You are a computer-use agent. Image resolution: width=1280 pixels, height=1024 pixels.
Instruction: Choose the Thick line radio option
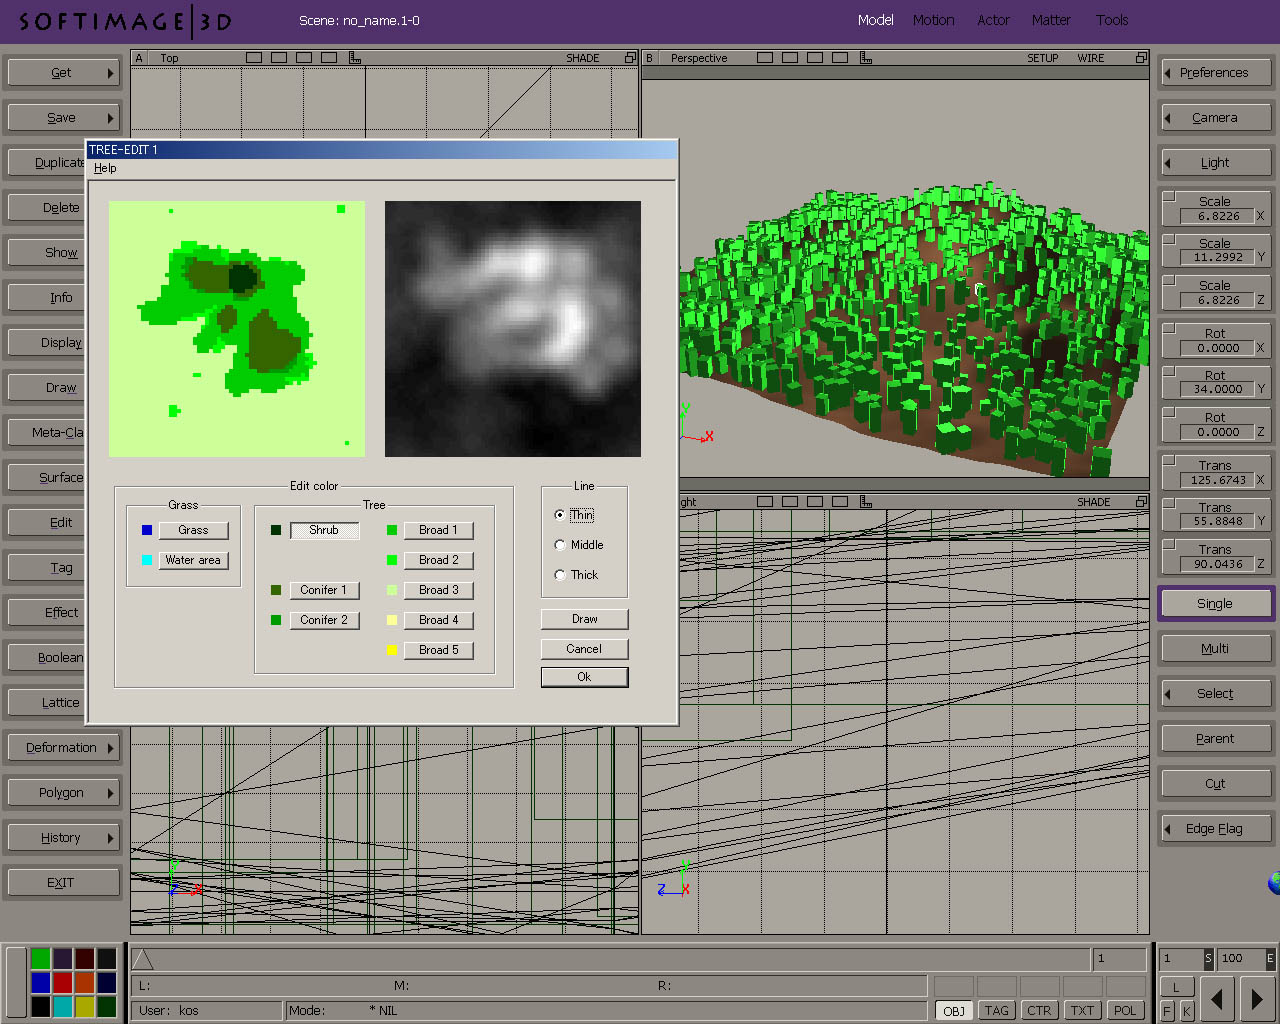point(560,575)
